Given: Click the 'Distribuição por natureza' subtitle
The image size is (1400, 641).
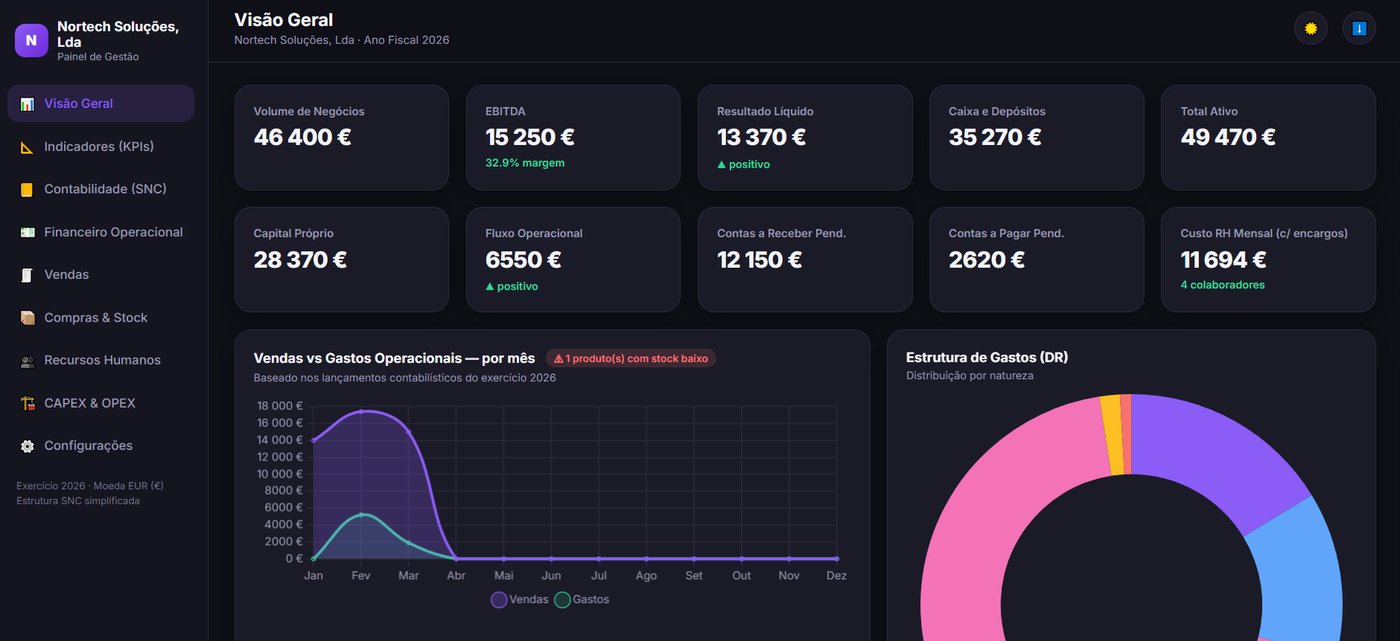Looking at the screenshot, I should pos(970,376).
